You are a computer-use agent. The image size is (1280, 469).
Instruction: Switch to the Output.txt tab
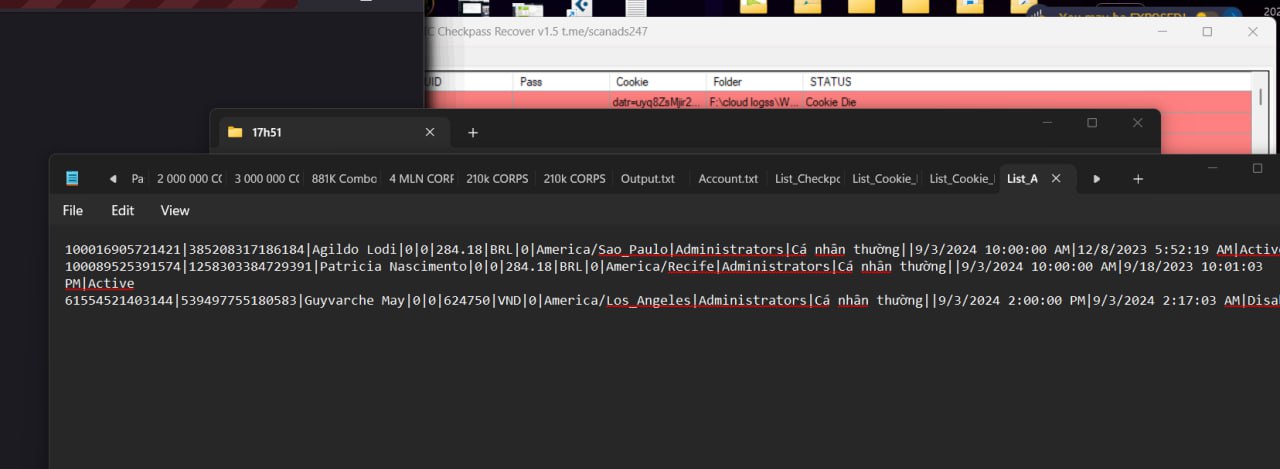[x=647, y=179]
